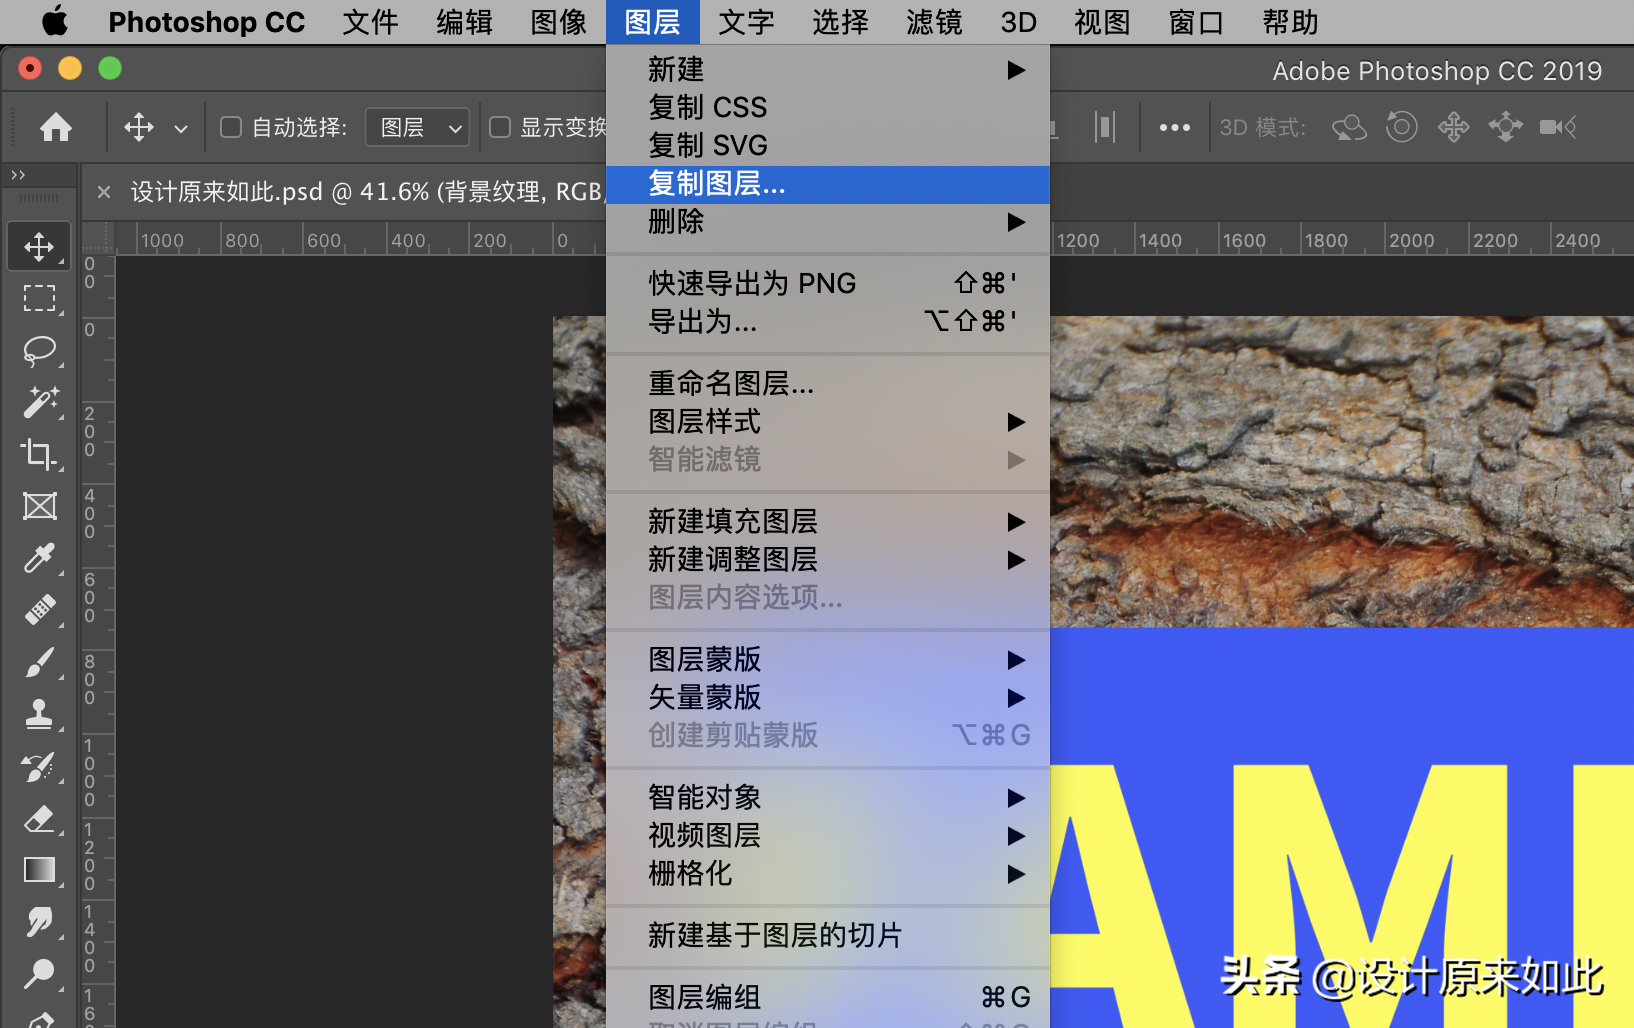The height and width of the screenshot is (1028, 1634).
Task: Click the 3D roll mode icon
Action: 1402,127
